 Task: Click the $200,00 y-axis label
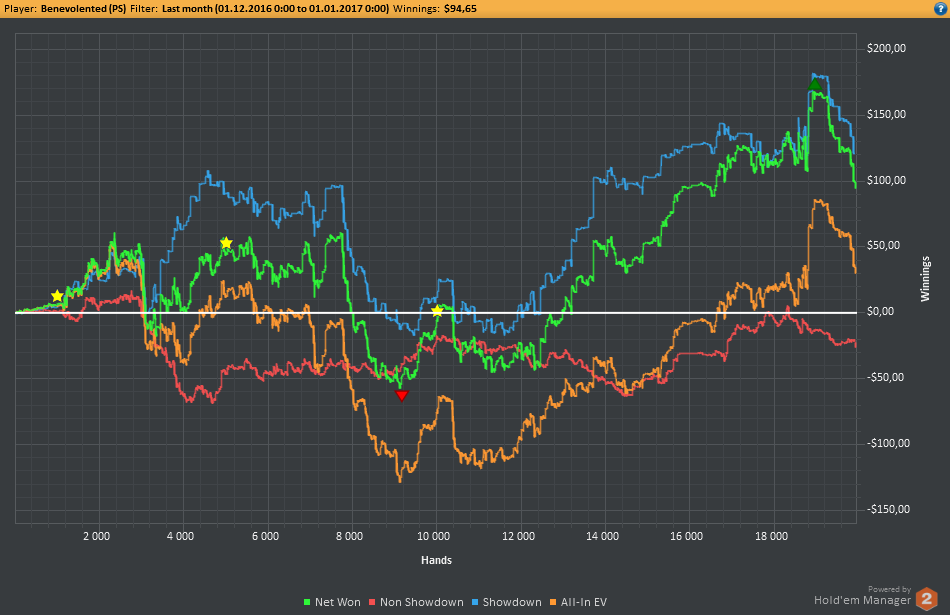coord(887,48)
